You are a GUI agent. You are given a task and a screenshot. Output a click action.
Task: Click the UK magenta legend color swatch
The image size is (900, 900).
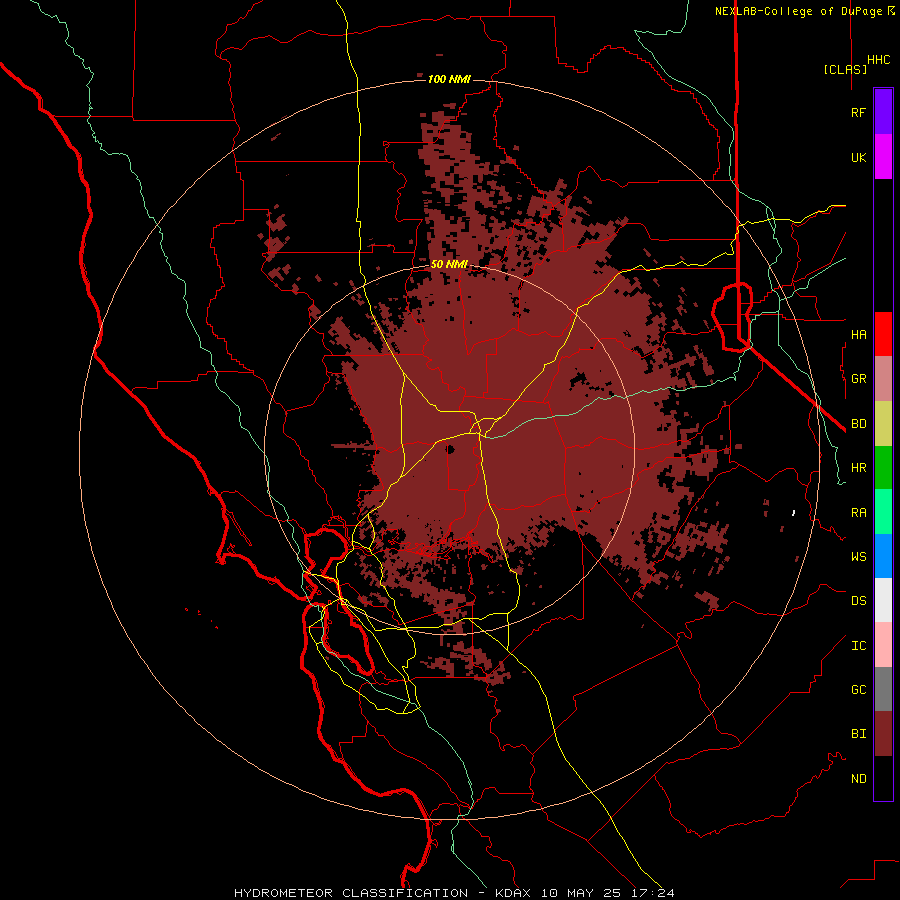click(883, 157)
